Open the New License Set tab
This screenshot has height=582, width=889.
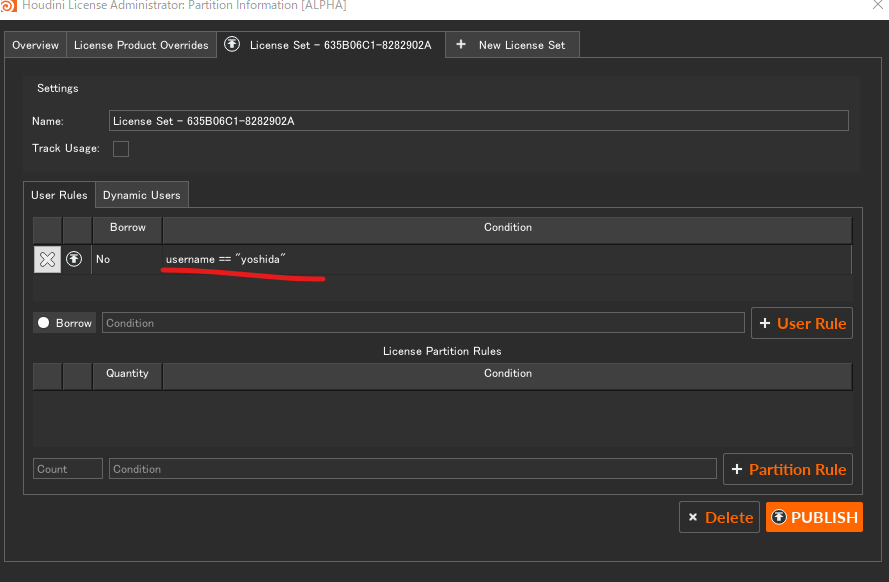coord(512,45)
